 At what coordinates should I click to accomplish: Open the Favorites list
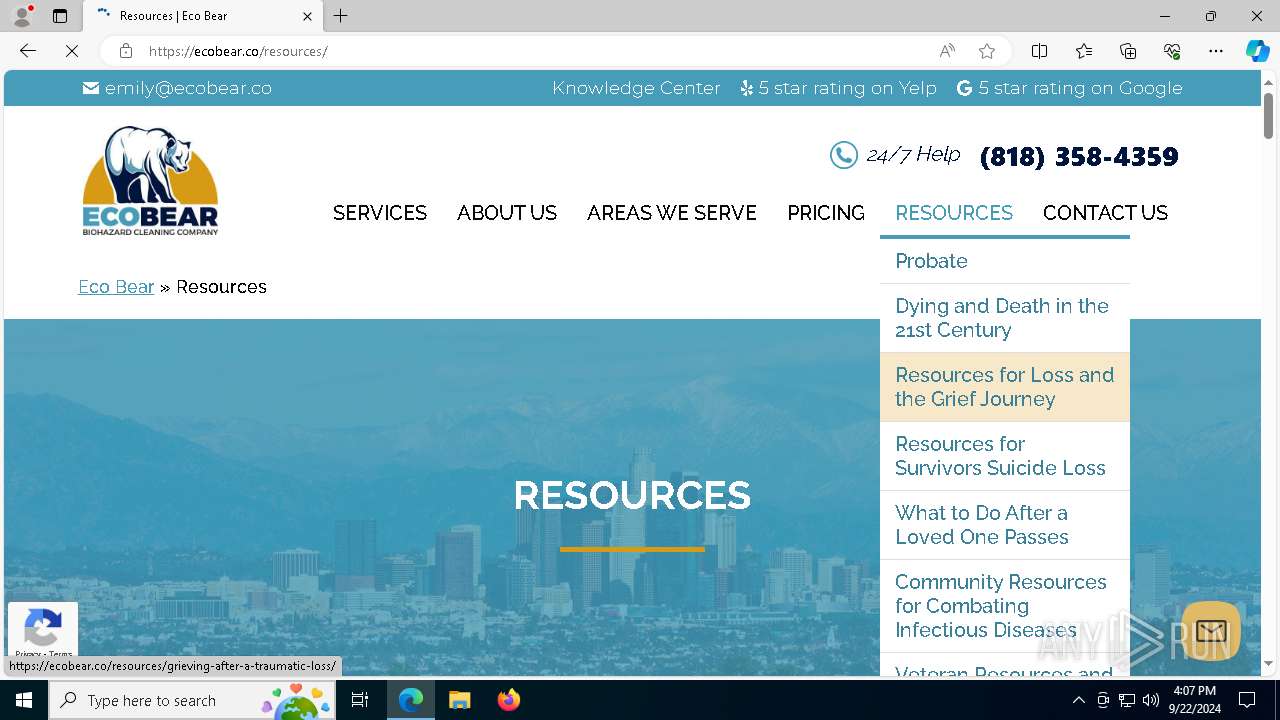click(1084, 51)
